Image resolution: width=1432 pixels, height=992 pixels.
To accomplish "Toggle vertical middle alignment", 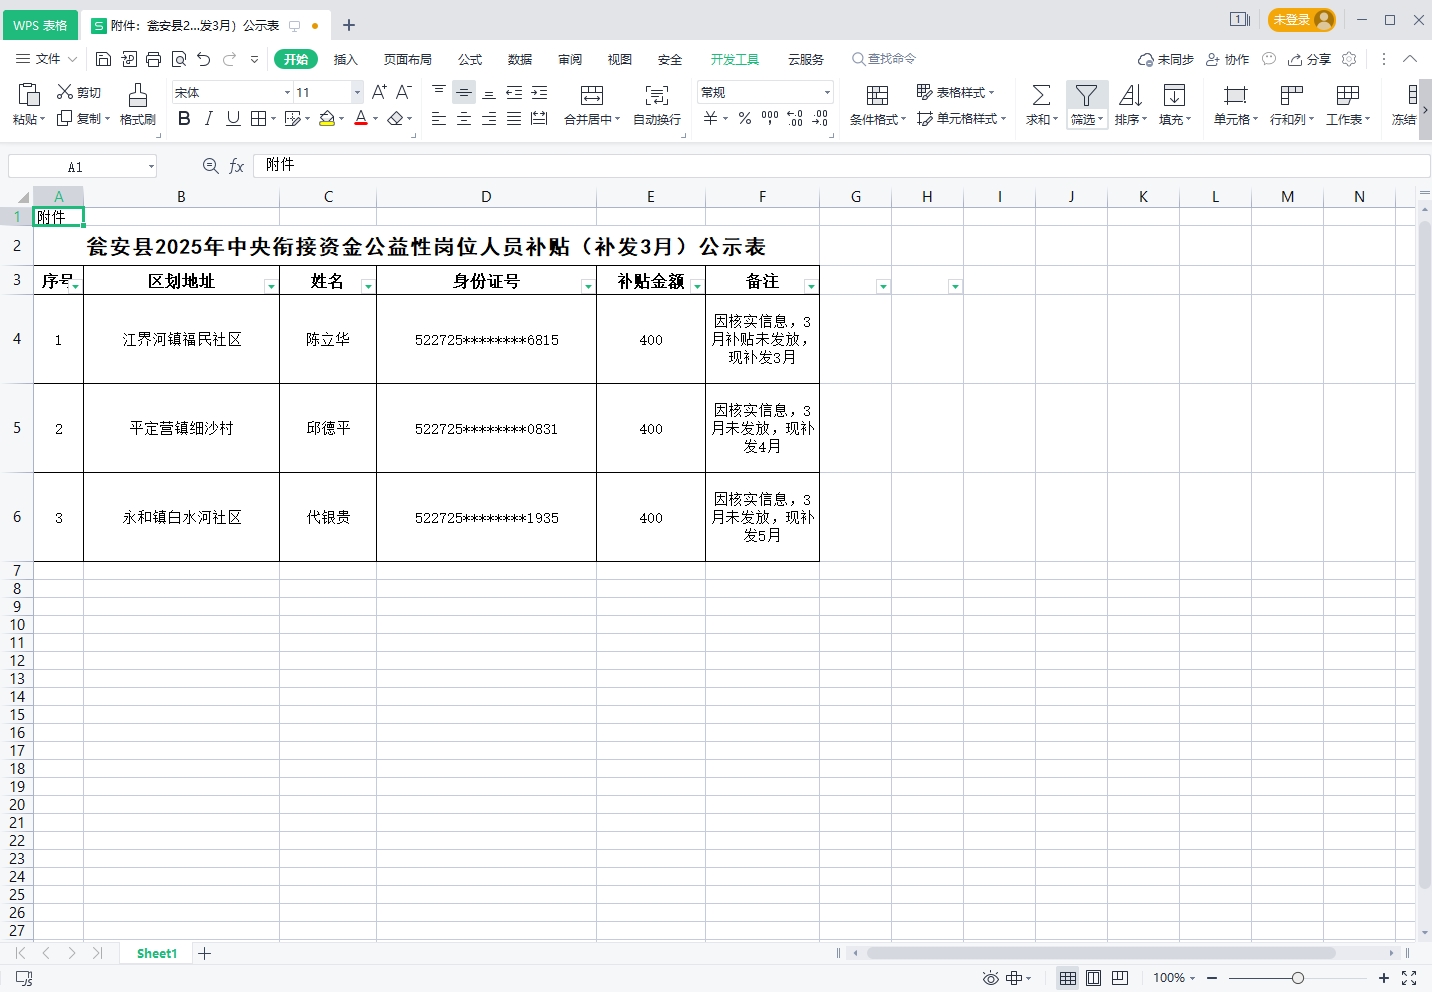I will [x=464, y=92].
